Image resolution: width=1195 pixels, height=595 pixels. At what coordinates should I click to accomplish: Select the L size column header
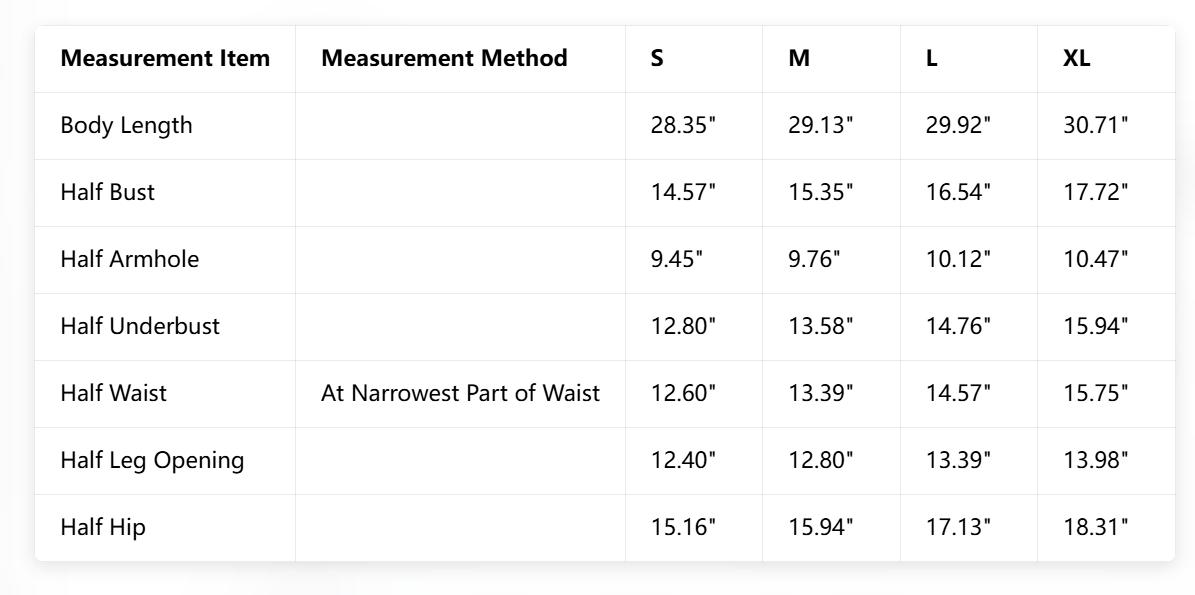932,58
